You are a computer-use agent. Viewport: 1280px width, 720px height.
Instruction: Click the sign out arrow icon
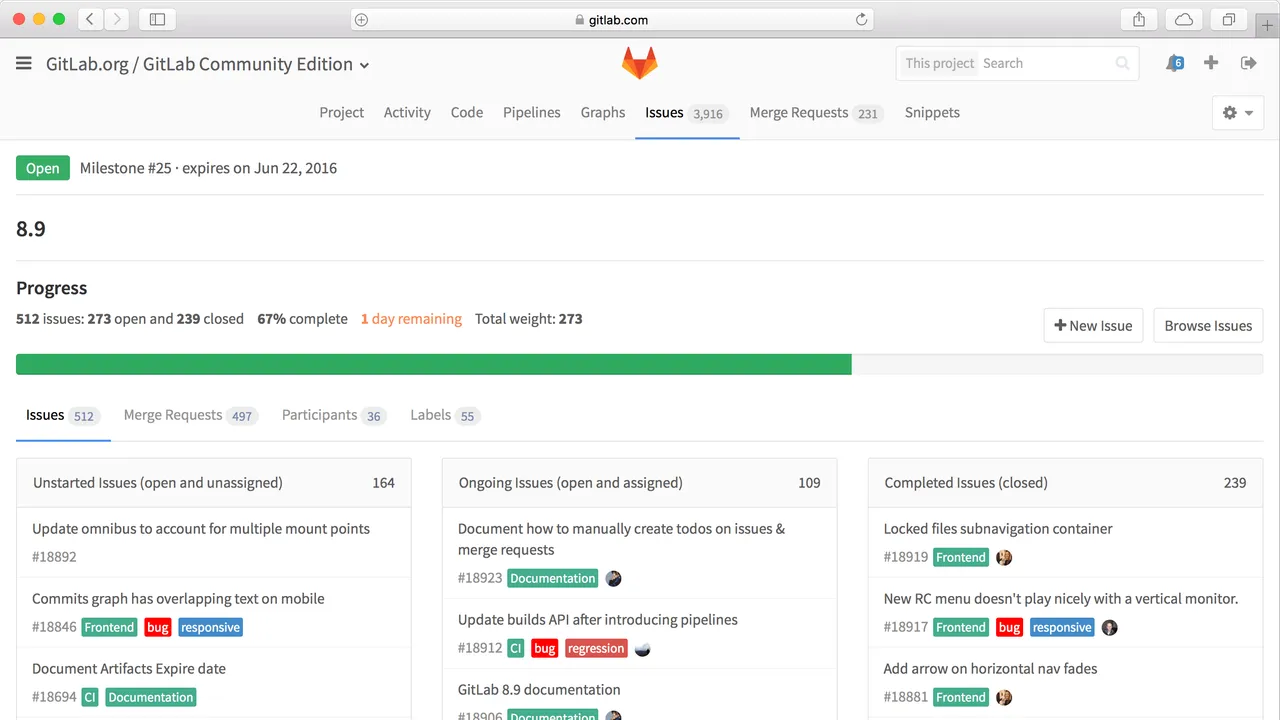[x=1248, y=63]
